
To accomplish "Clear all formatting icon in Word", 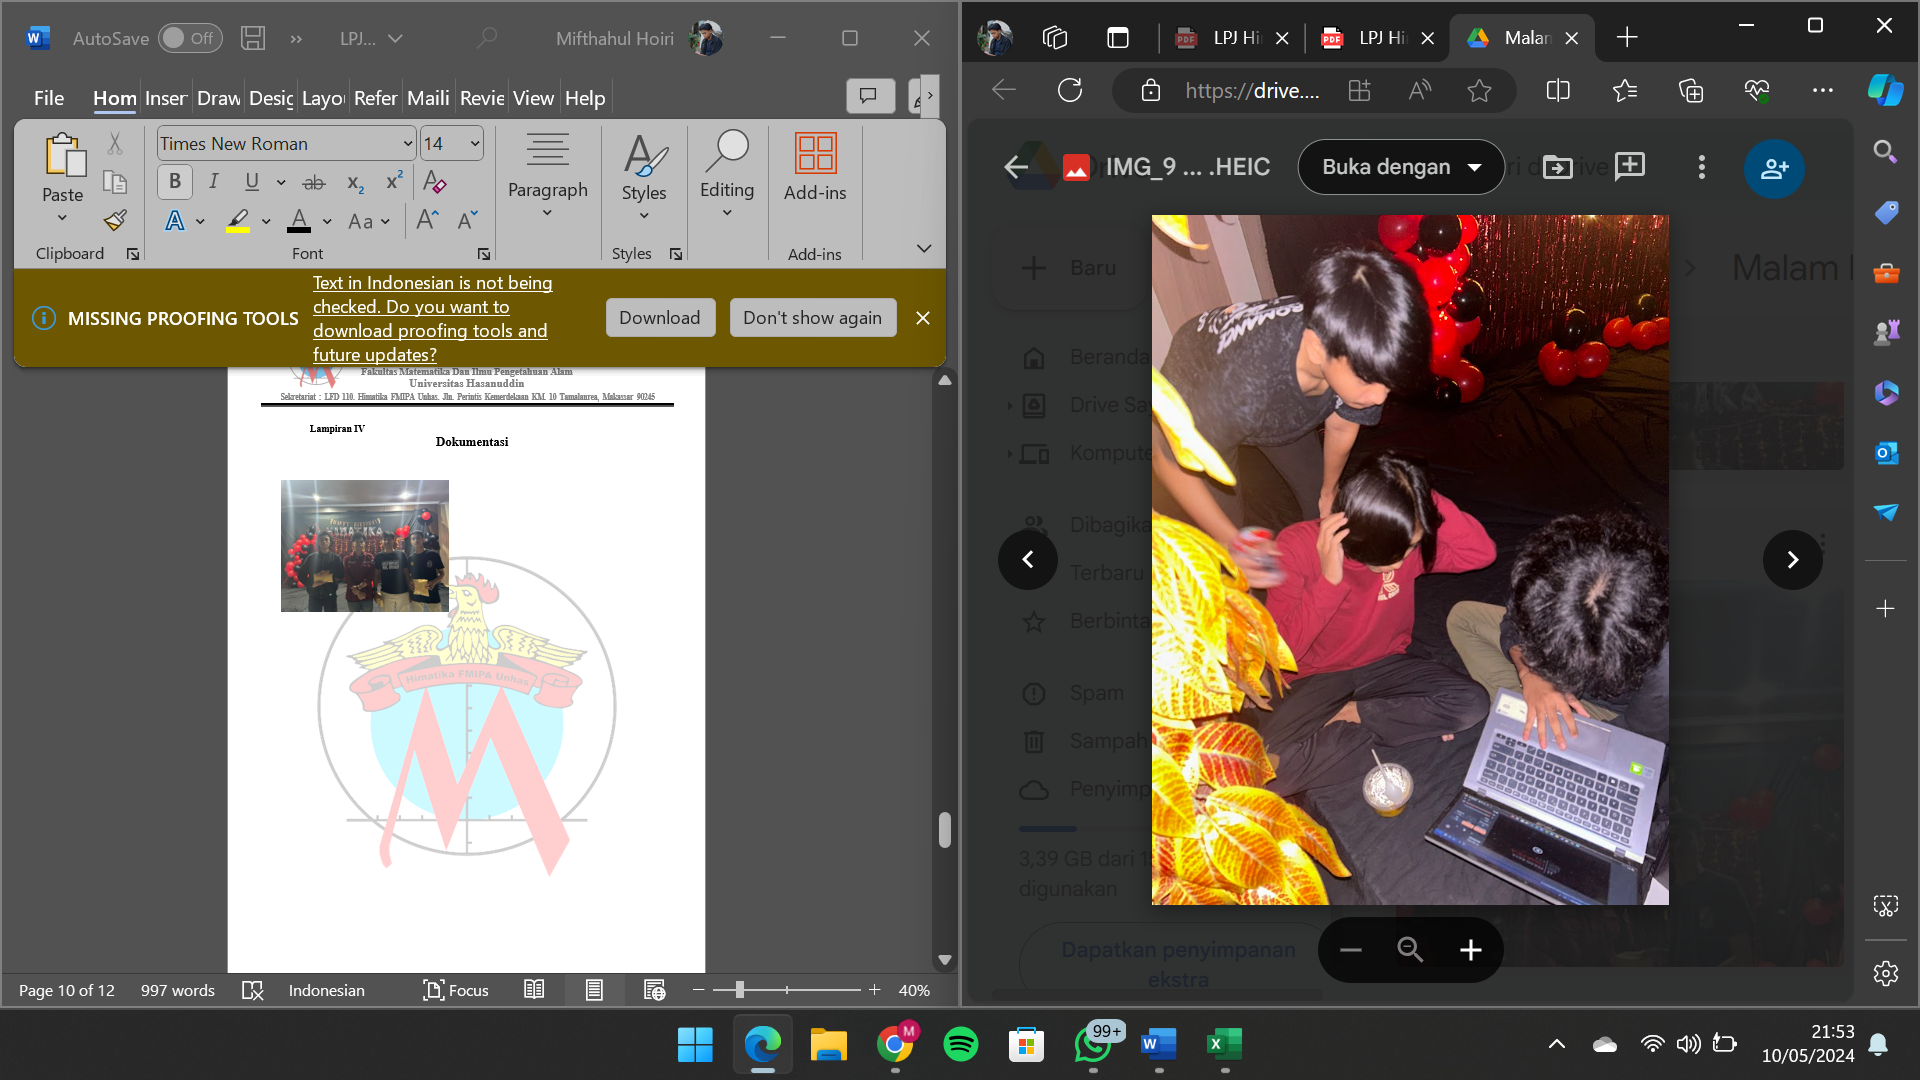I will (434, 182).
